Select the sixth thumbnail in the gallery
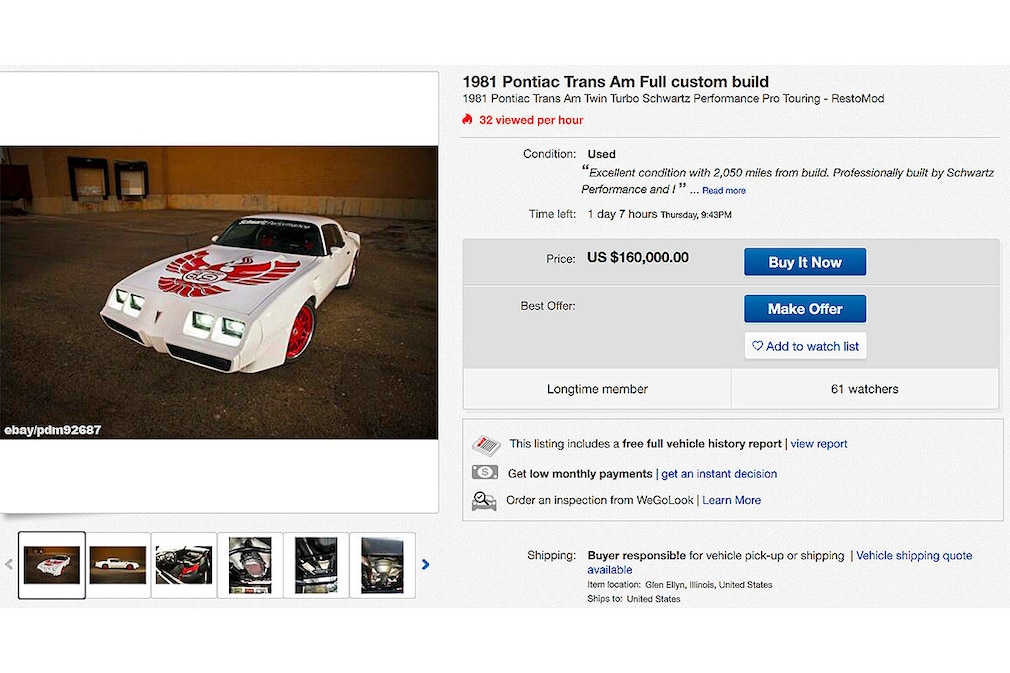 (382, 565)
